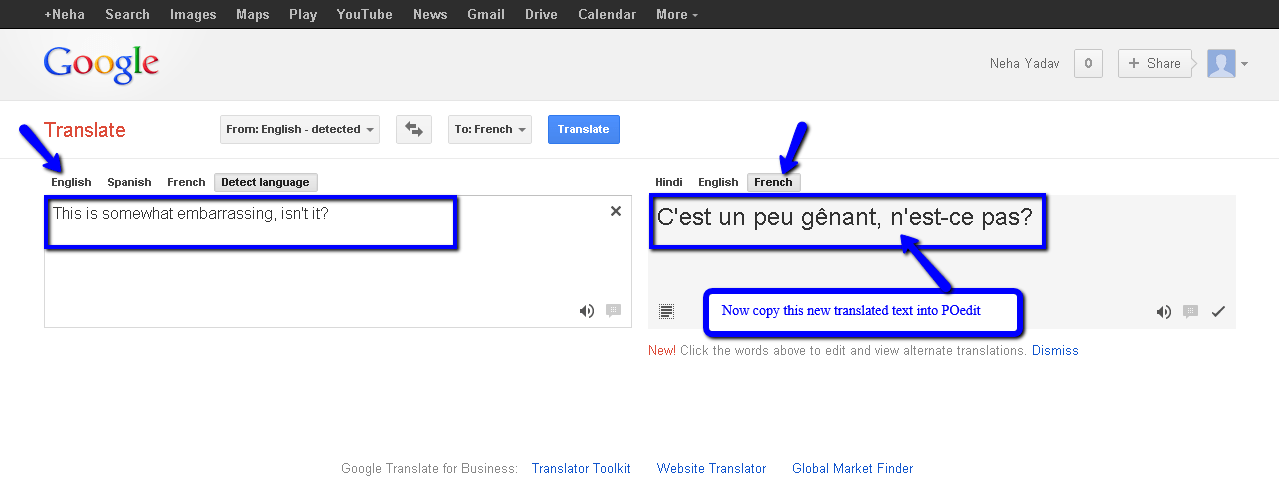Go to Images in top bar
Viewport: 1279px width, 484px height.
(x=193, y=14)
